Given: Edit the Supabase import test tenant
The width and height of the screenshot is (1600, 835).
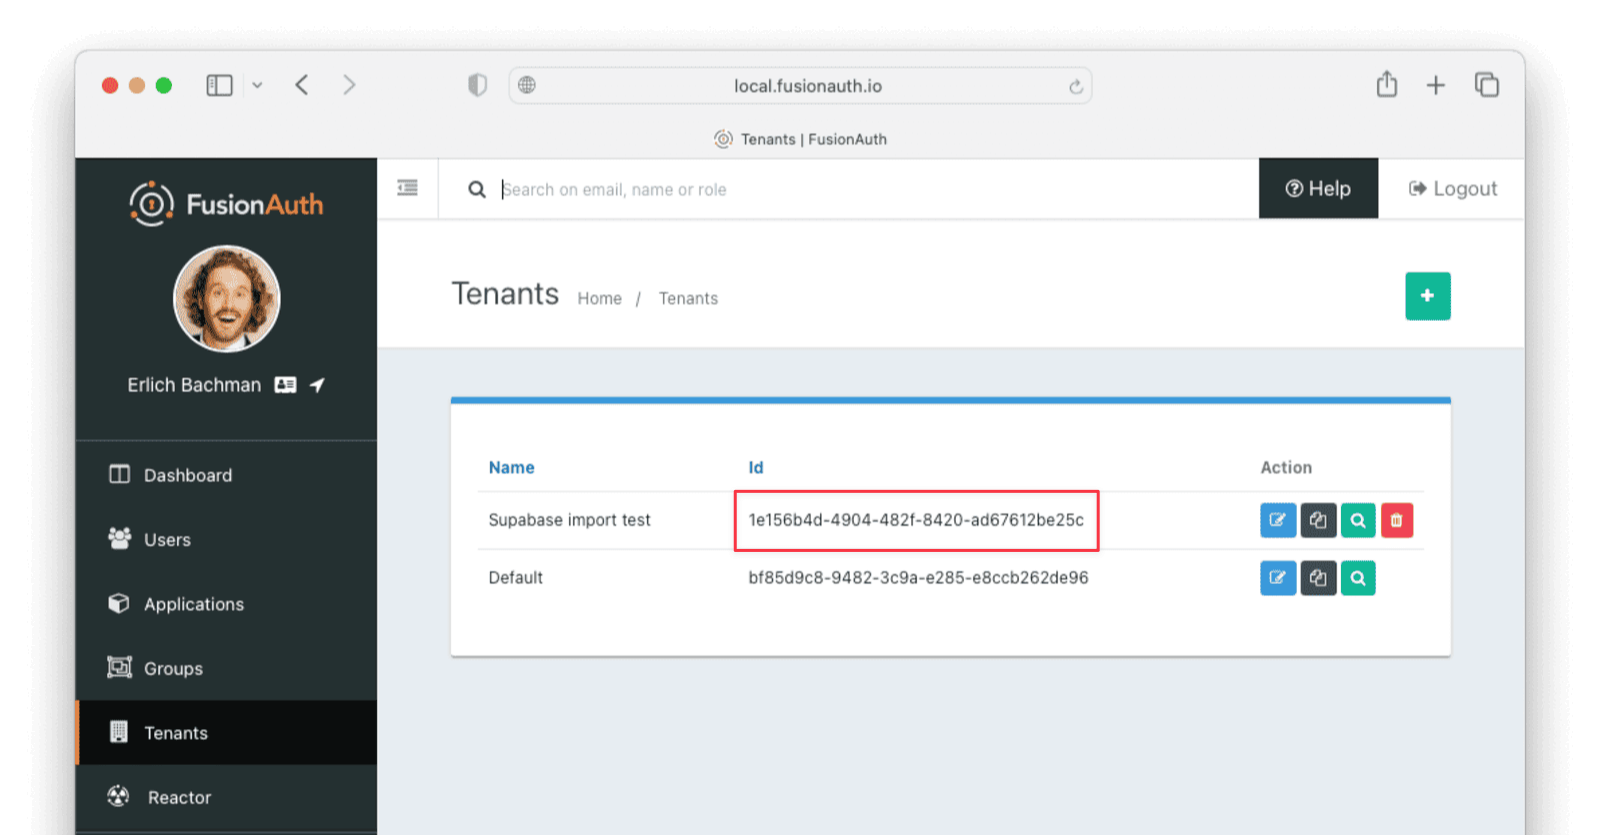Looking at the screenshot, I should [1278, 520].
